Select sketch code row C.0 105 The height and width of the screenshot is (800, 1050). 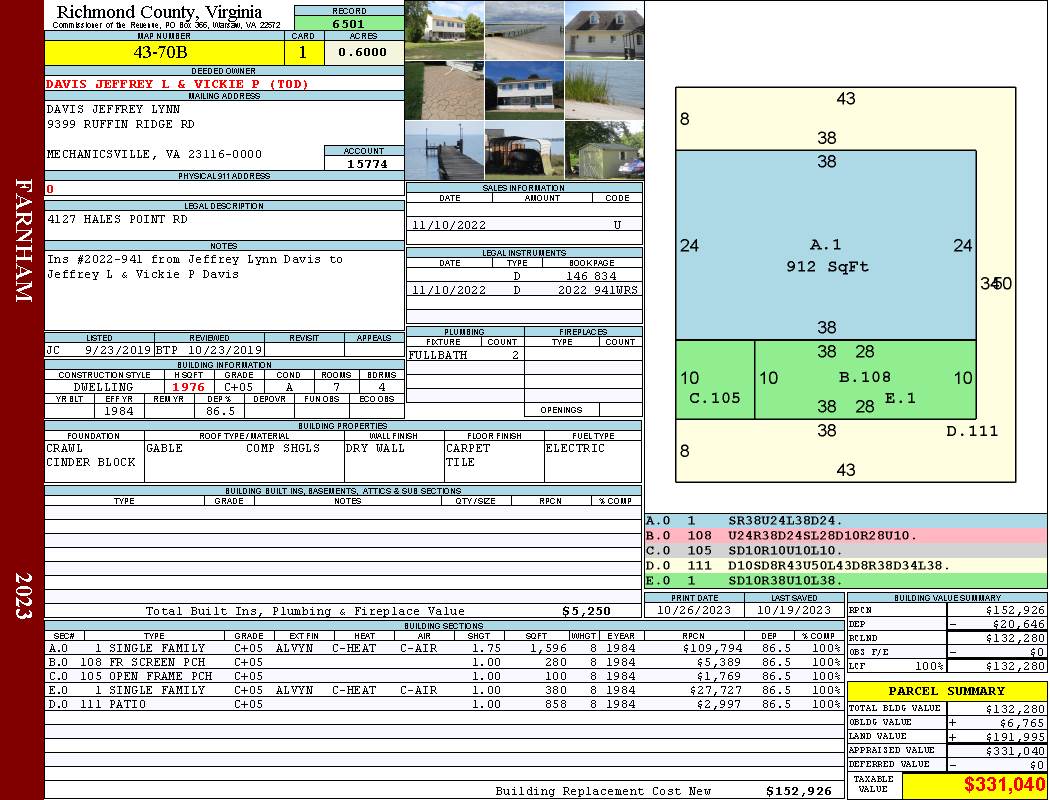click(x=845, y=550)
